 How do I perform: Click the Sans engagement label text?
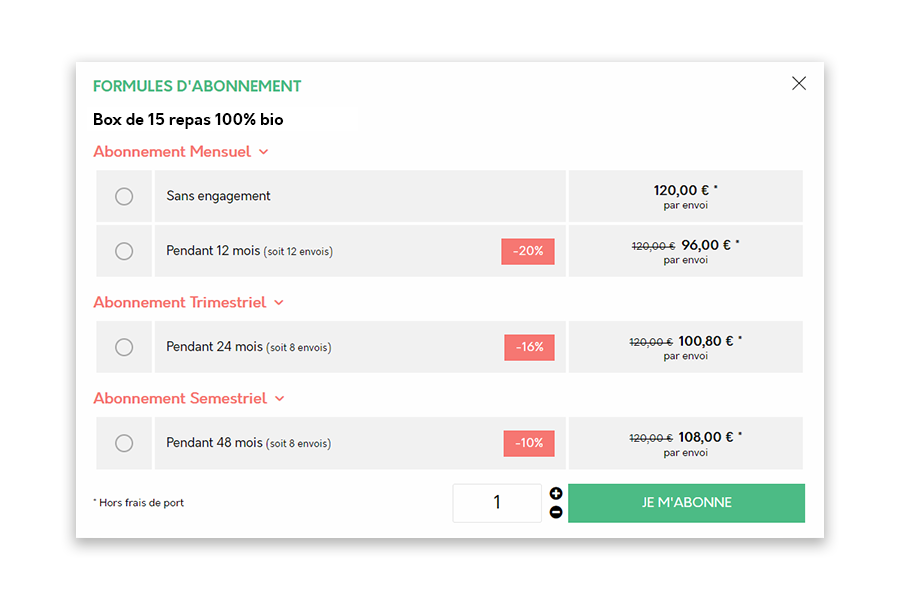tap(218, 196)
